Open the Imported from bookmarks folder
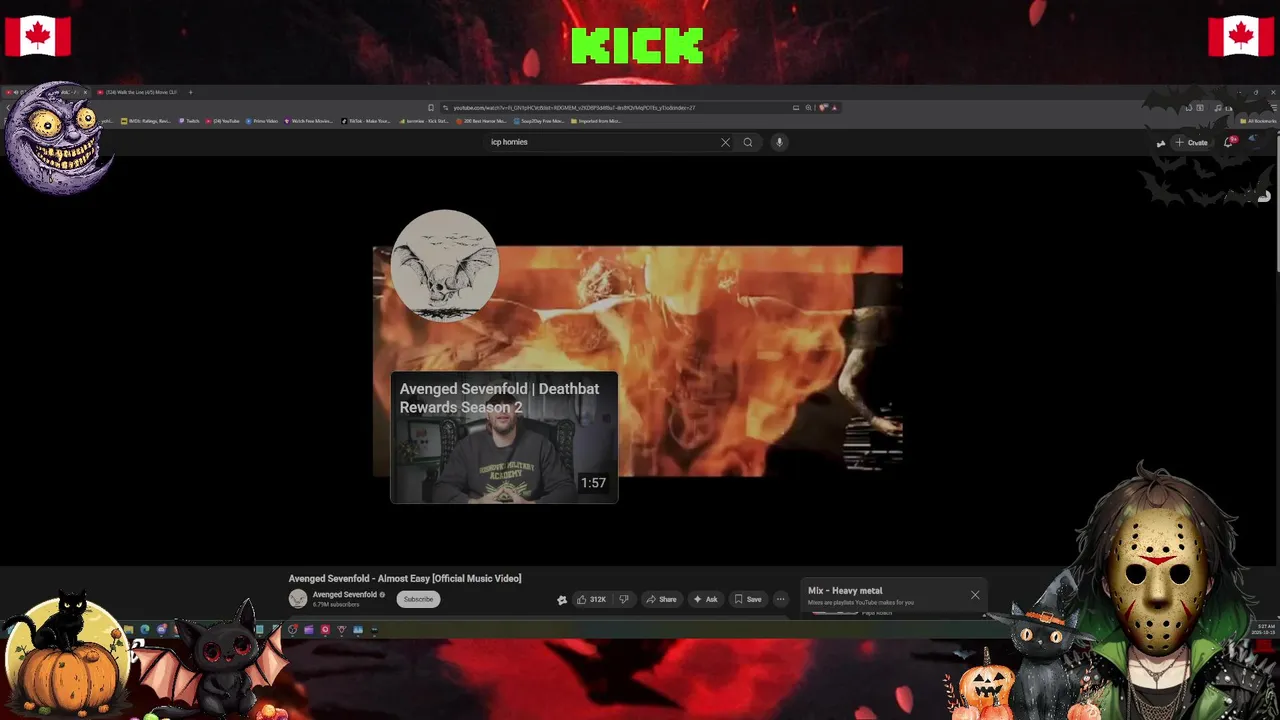 (596, 121)
